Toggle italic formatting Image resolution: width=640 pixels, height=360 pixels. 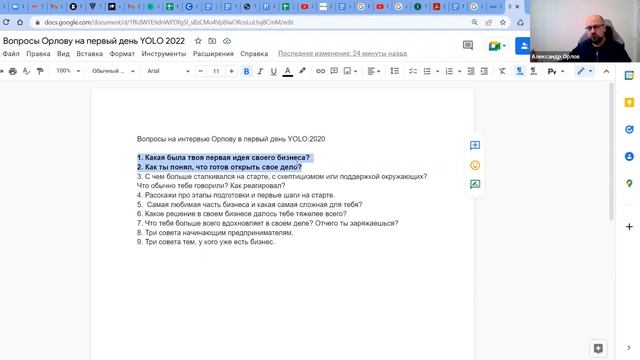tap(260, 71)
